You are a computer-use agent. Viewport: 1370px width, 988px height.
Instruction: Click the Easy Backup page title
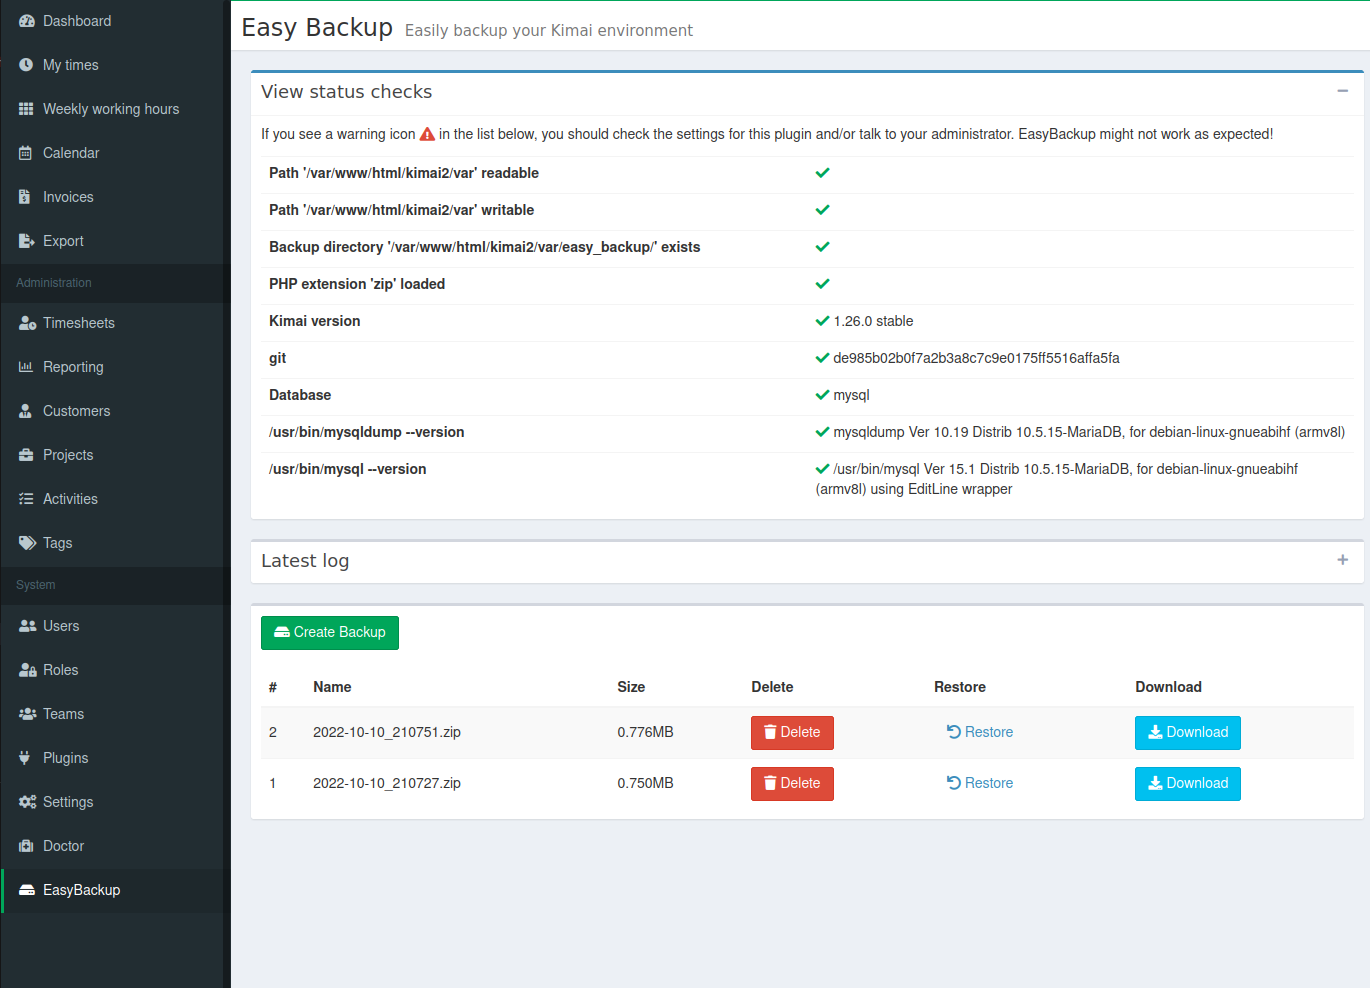point(317,27)
